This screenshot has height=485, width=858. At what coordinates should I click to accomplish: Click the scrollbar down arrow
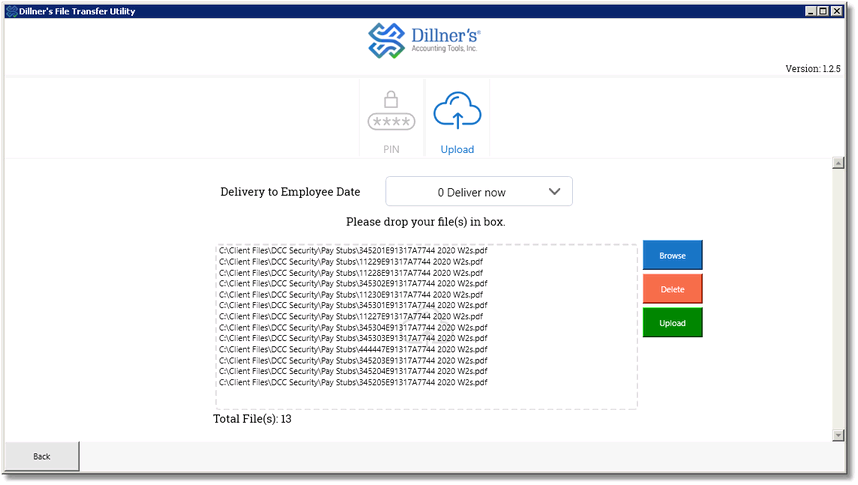tap(838, 435)
